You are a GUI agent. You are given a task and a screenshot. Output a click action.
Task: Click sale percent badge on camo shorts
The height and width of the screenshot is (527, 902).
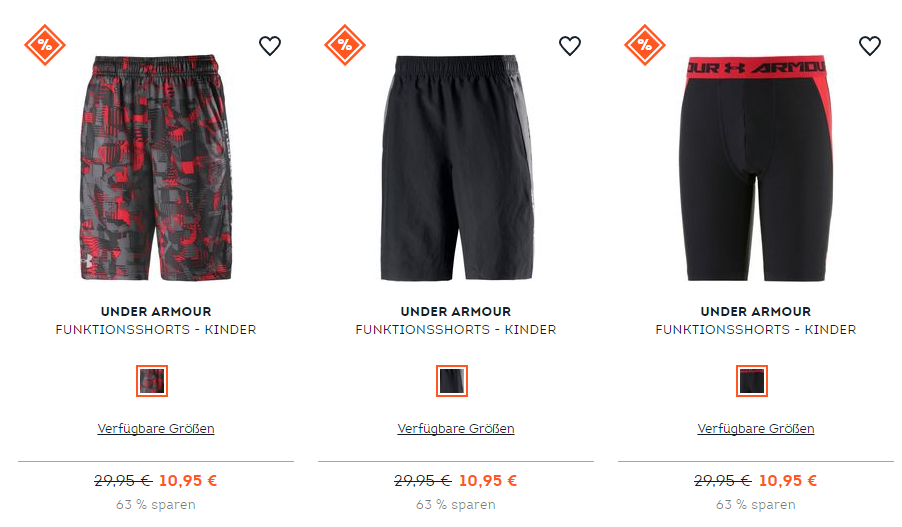[x=45, y=45]
